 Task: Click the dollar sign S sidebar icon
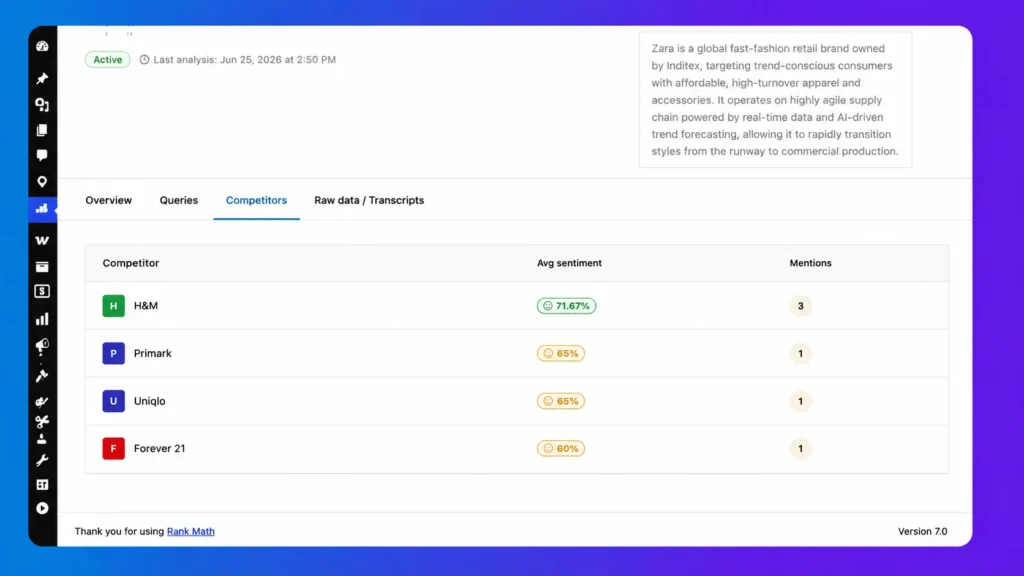[42, 291]
